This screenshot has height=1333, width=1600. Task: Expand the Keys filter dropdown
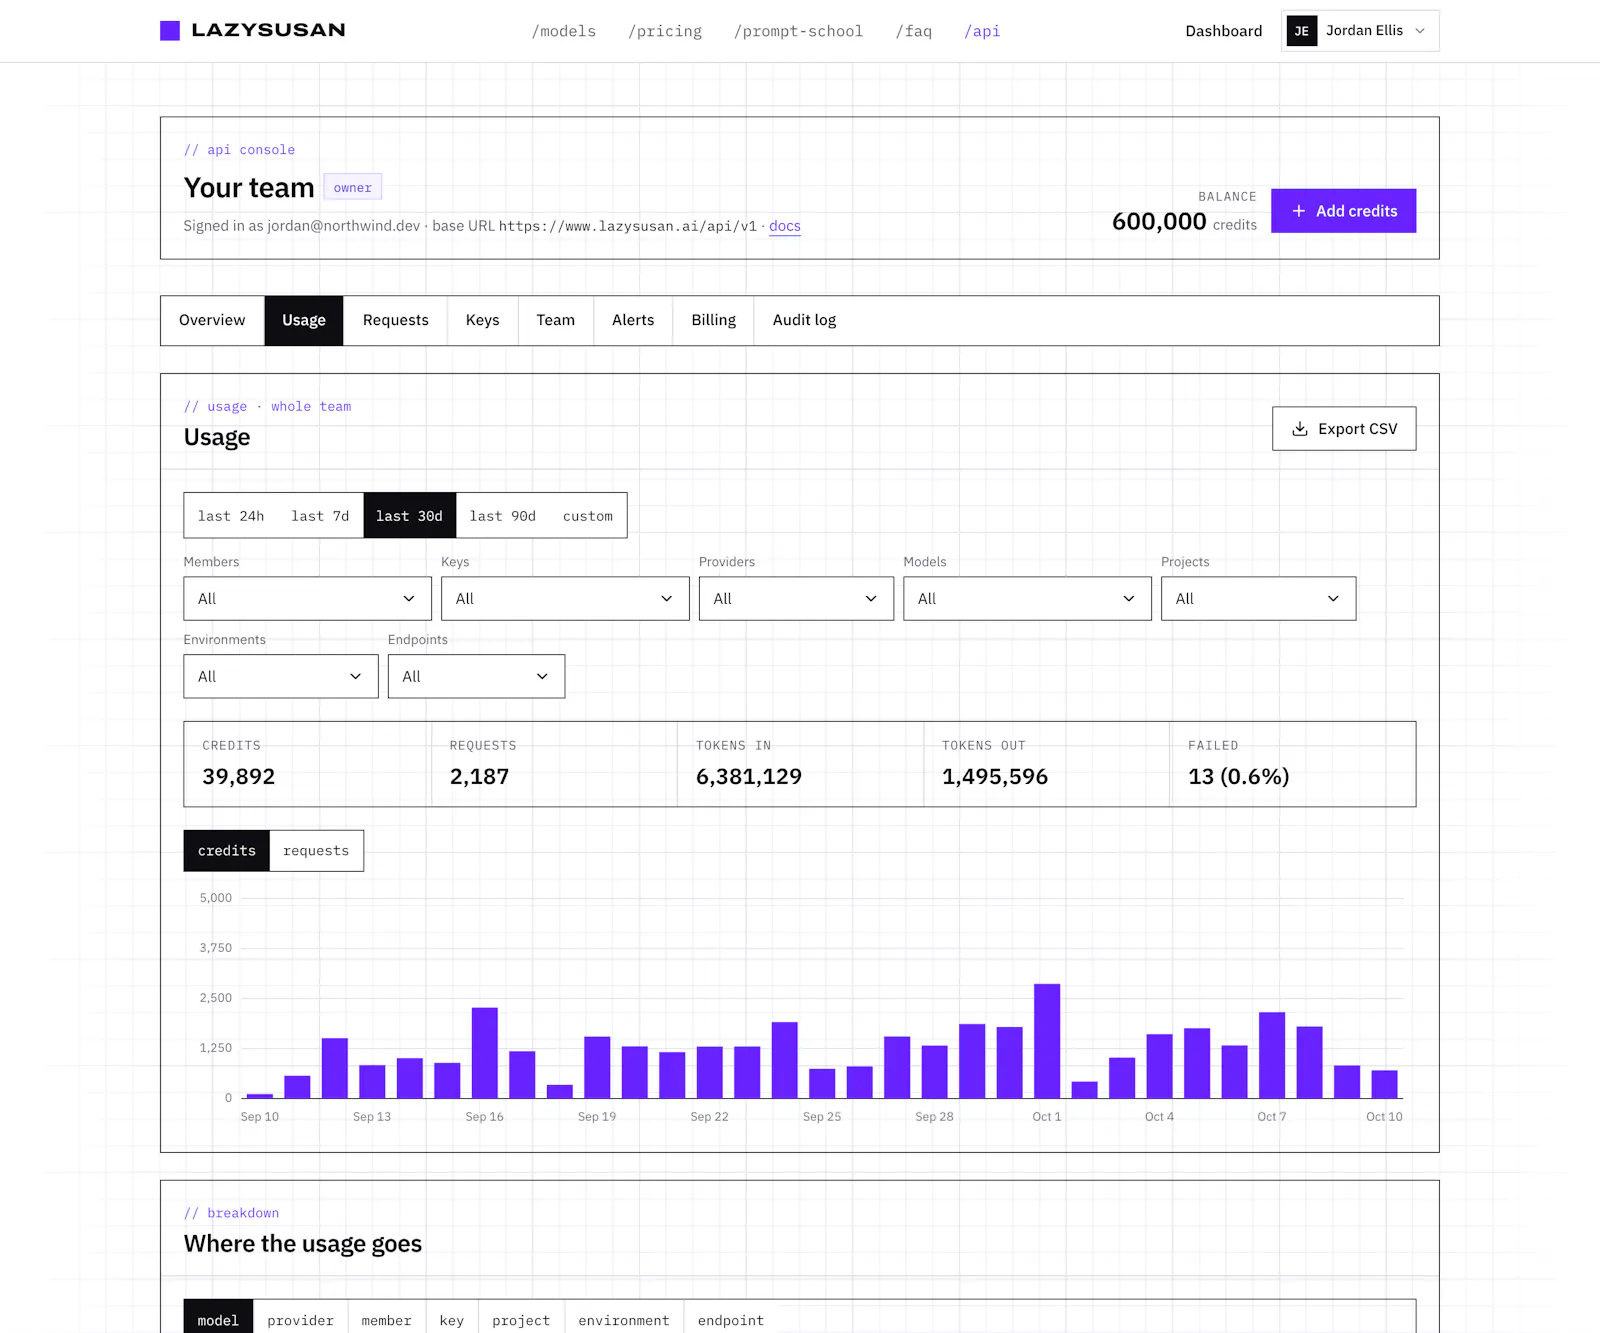[565, 599]
